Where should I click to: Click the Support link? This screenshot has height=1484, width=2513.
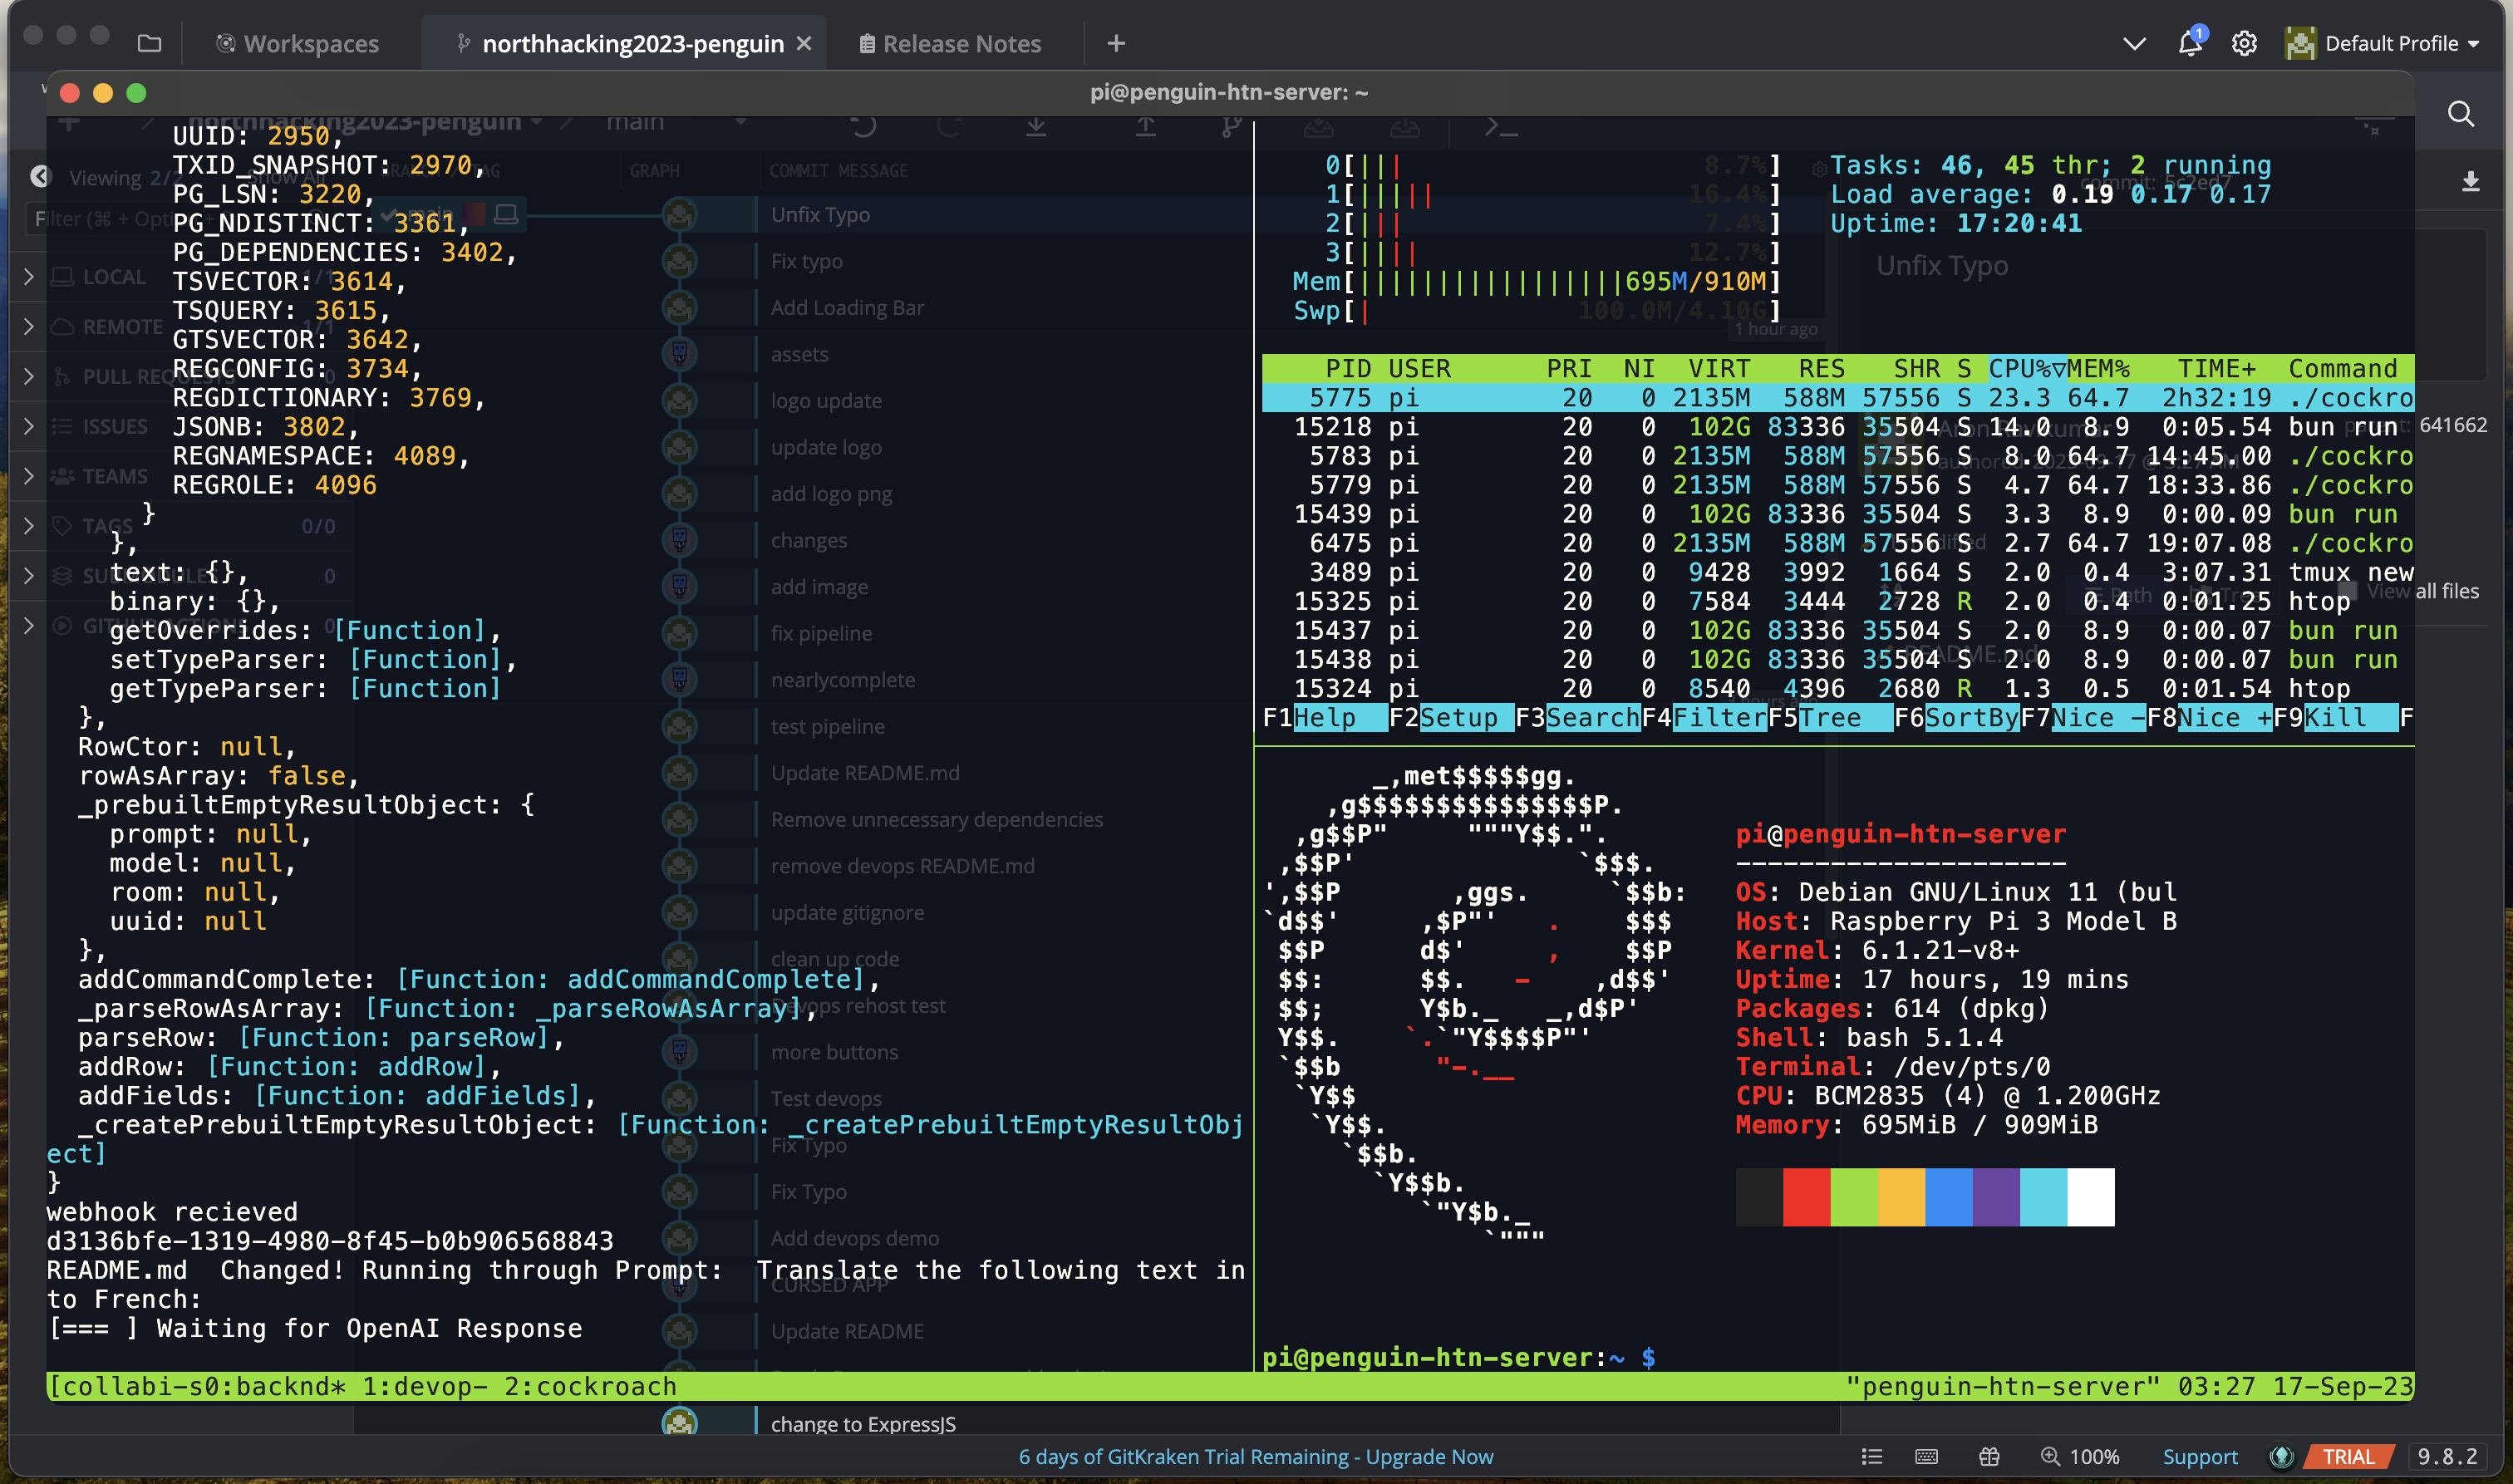(2199, 1456)
